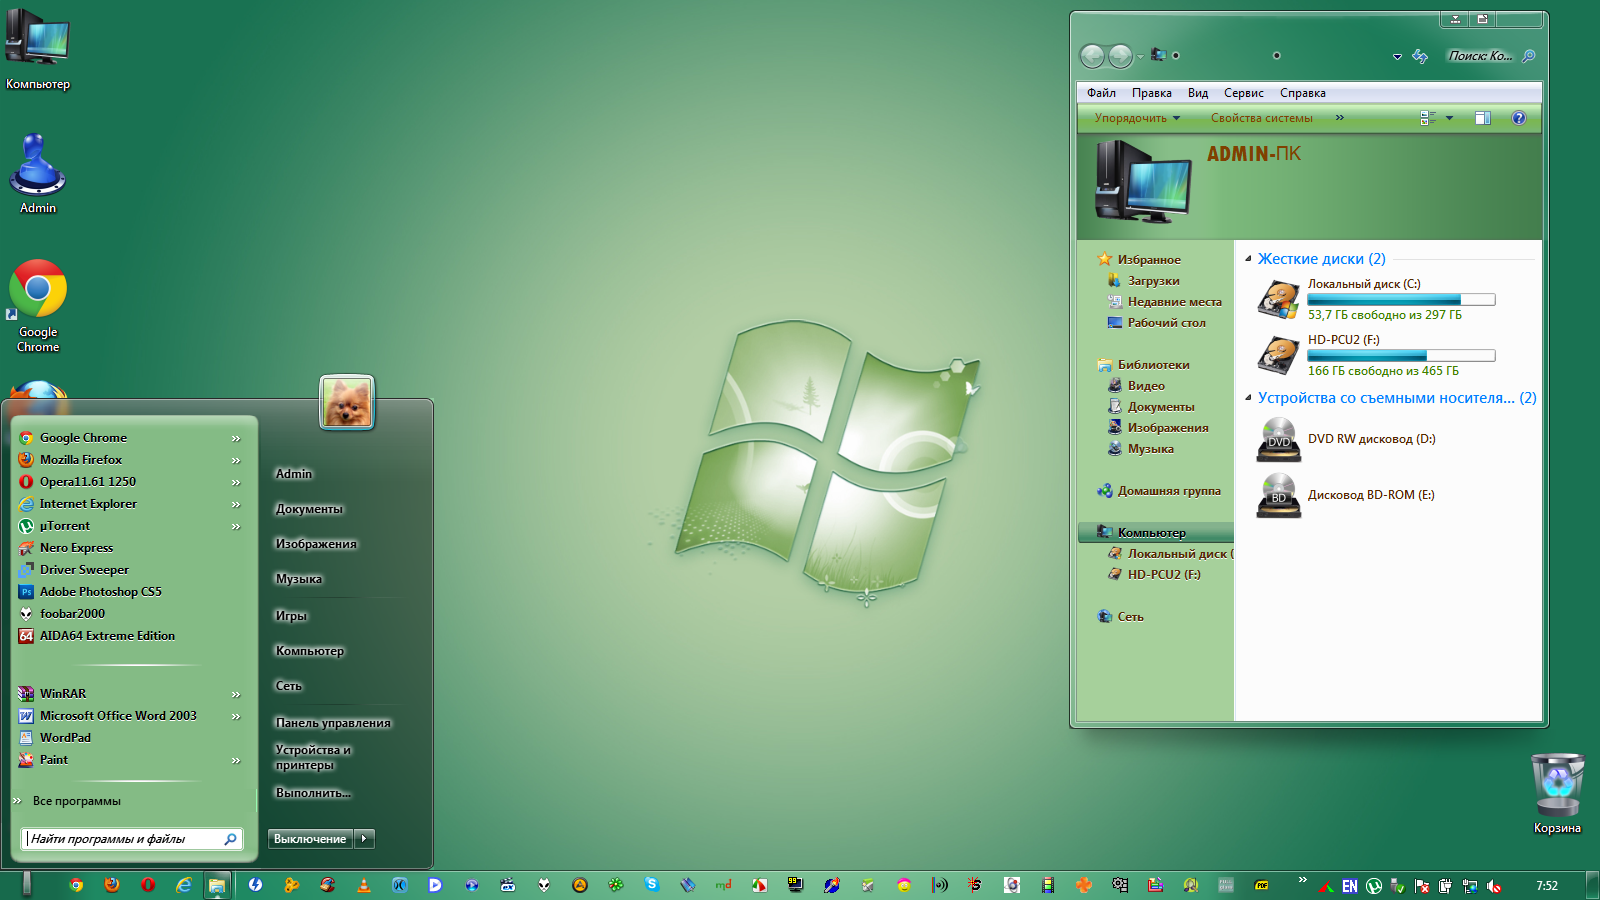Click the muted volume icon in the tray
The image size is (1600, 900).
click(x=1494, y=886)
